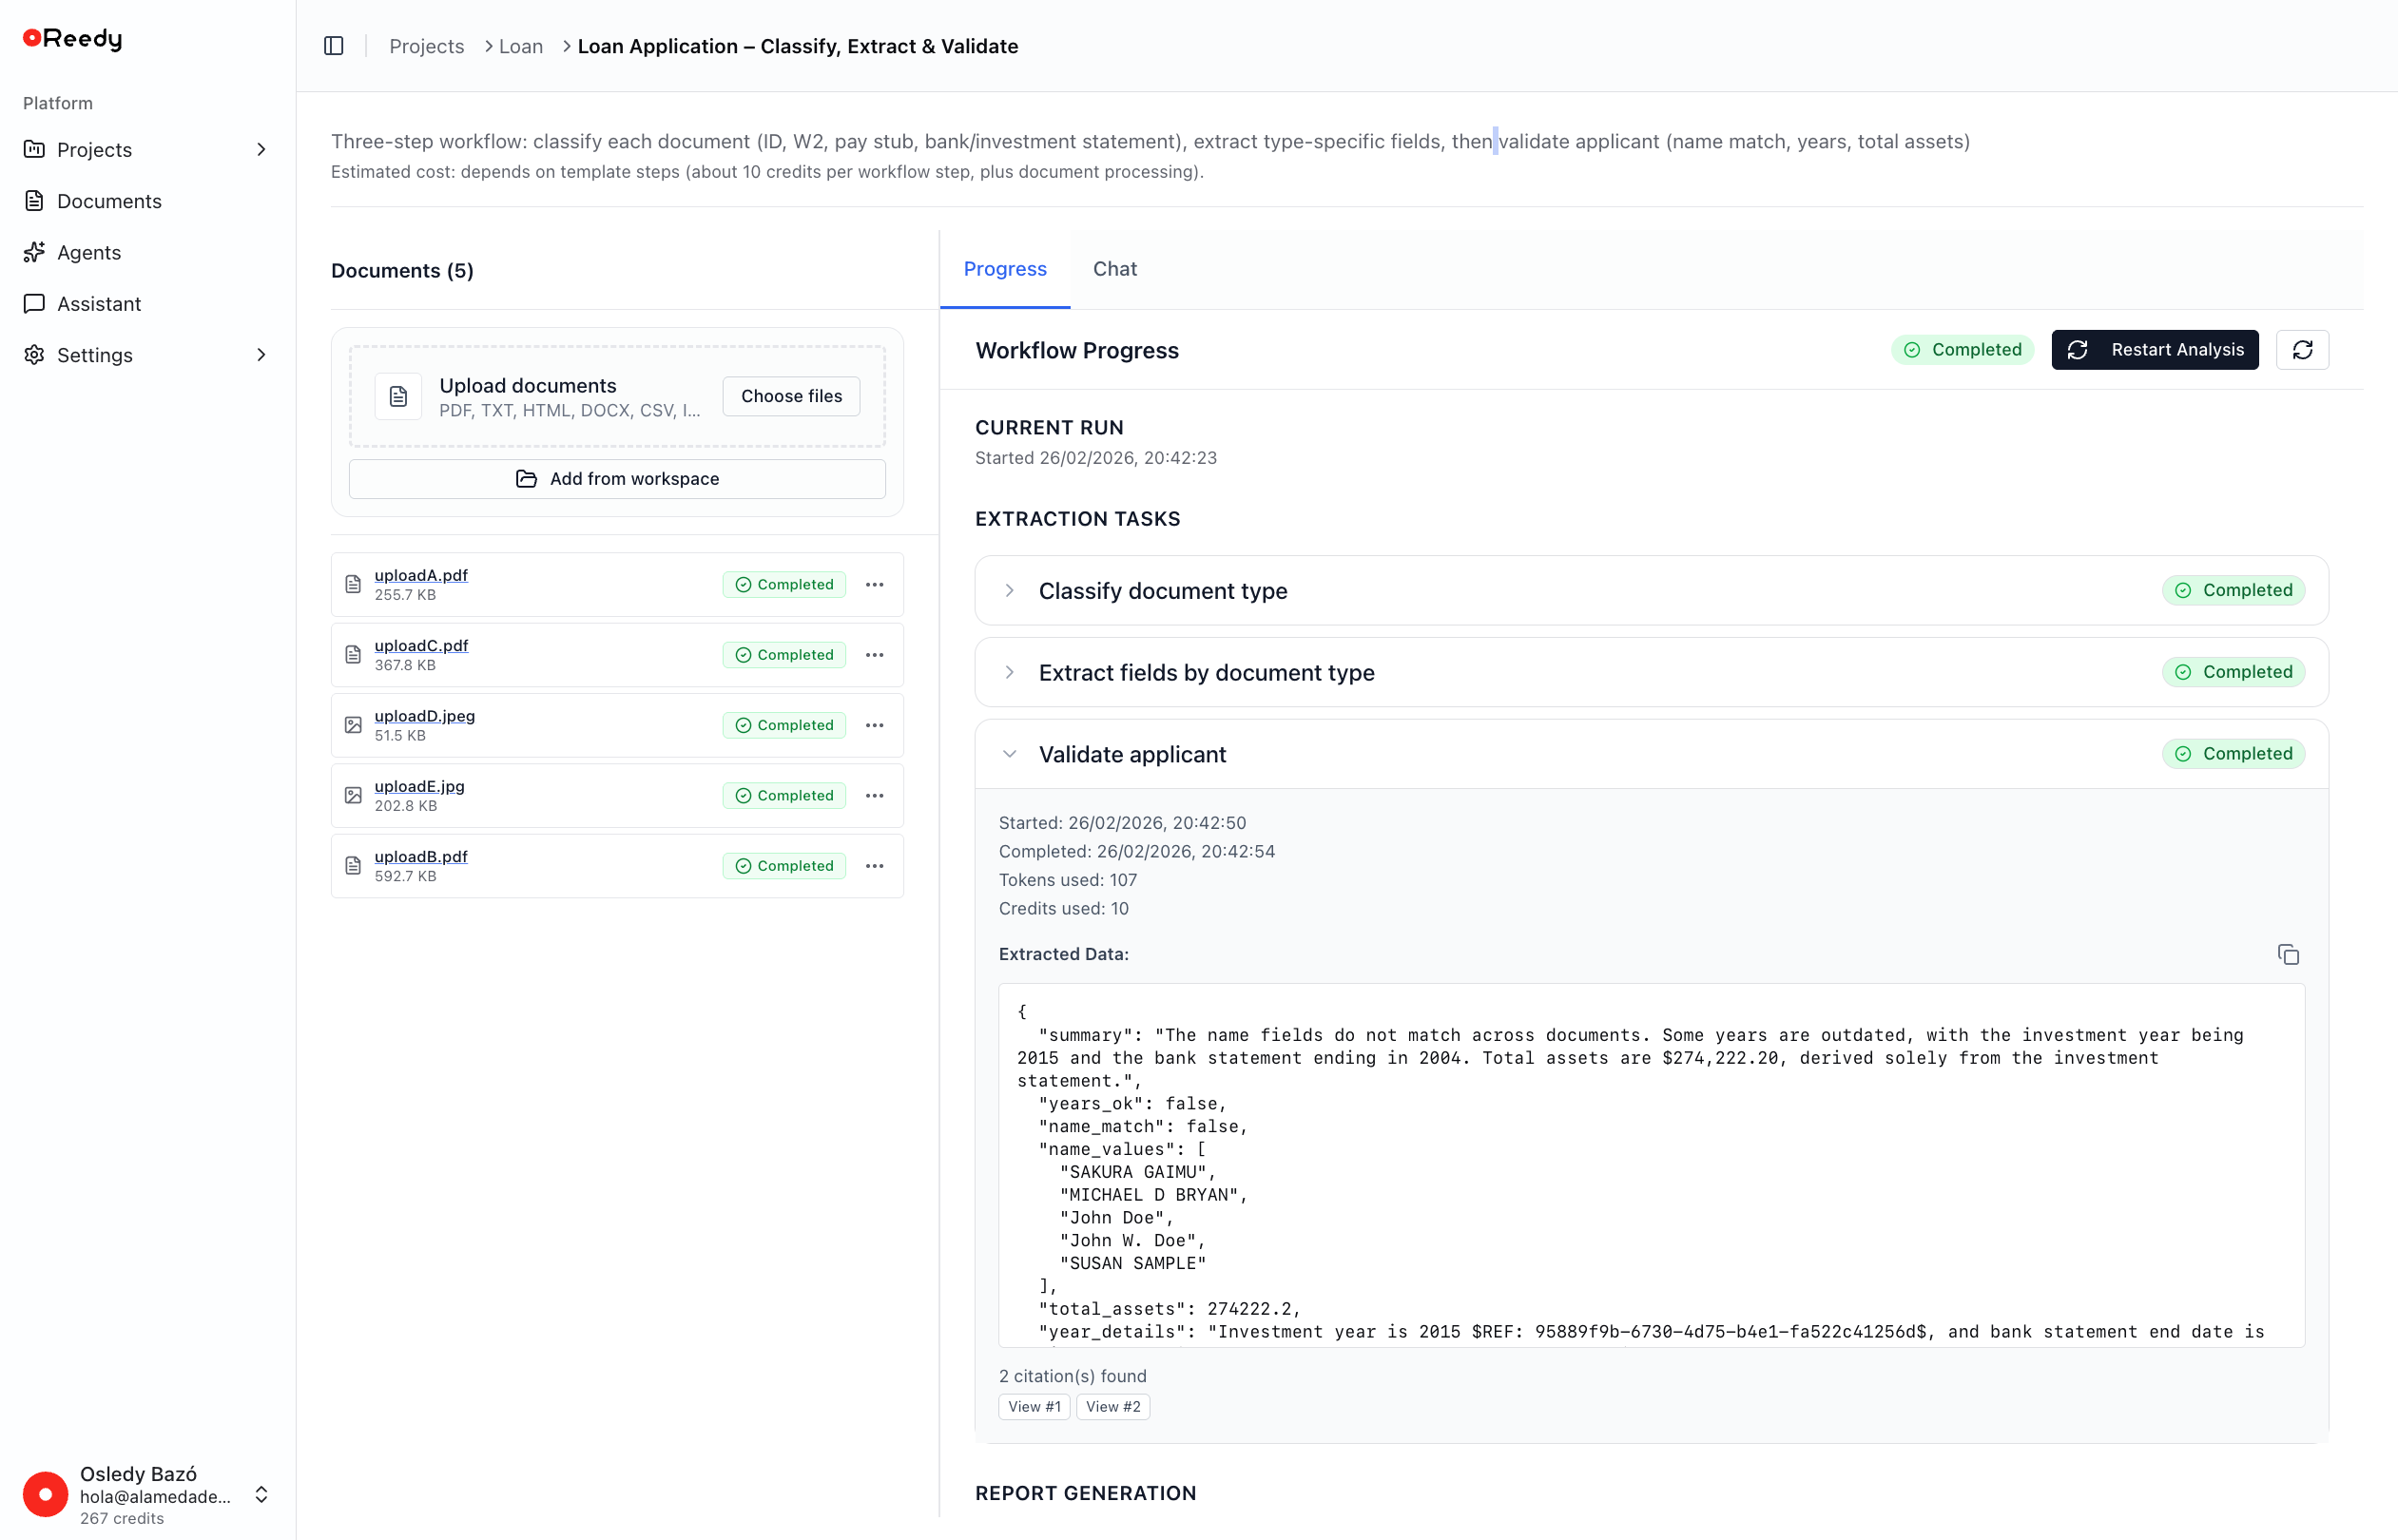Expand the Projects submenu chevron
Screen dimensions: 2398x1540
click(x=261, y=149)
